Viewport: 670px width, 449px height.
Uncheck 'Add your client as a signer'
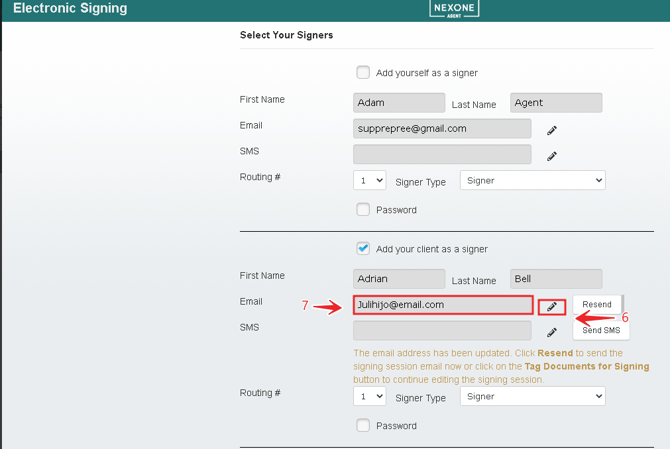click(363, 248)
